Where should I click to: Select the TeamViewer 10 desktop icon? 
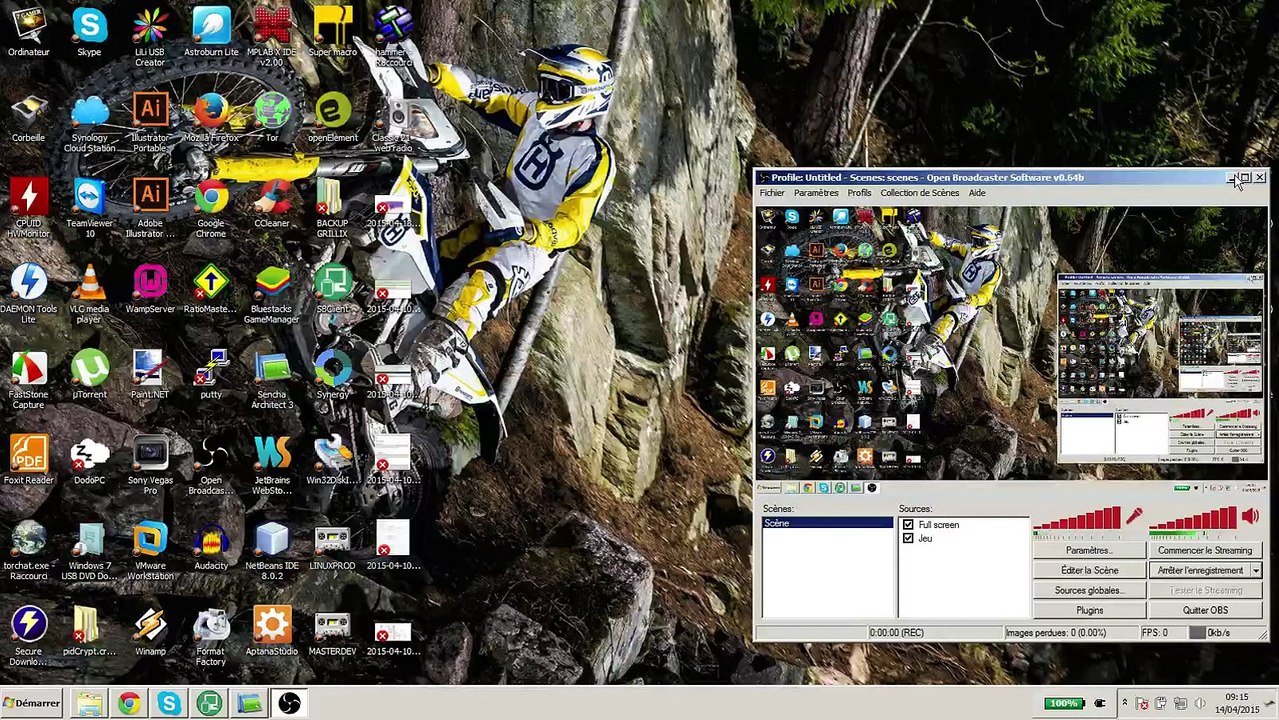(89, 209)
